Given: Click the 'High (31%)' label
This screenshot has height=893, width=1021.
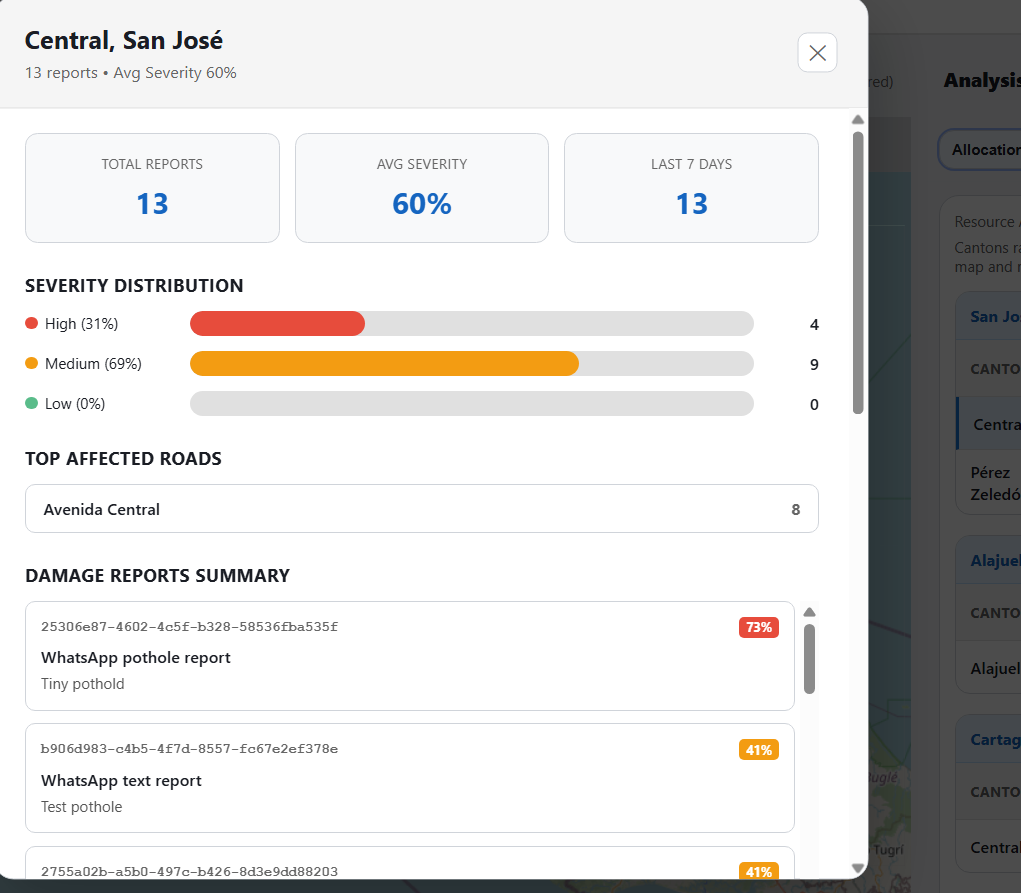Looking at the screenshot, I should point(81,324).
